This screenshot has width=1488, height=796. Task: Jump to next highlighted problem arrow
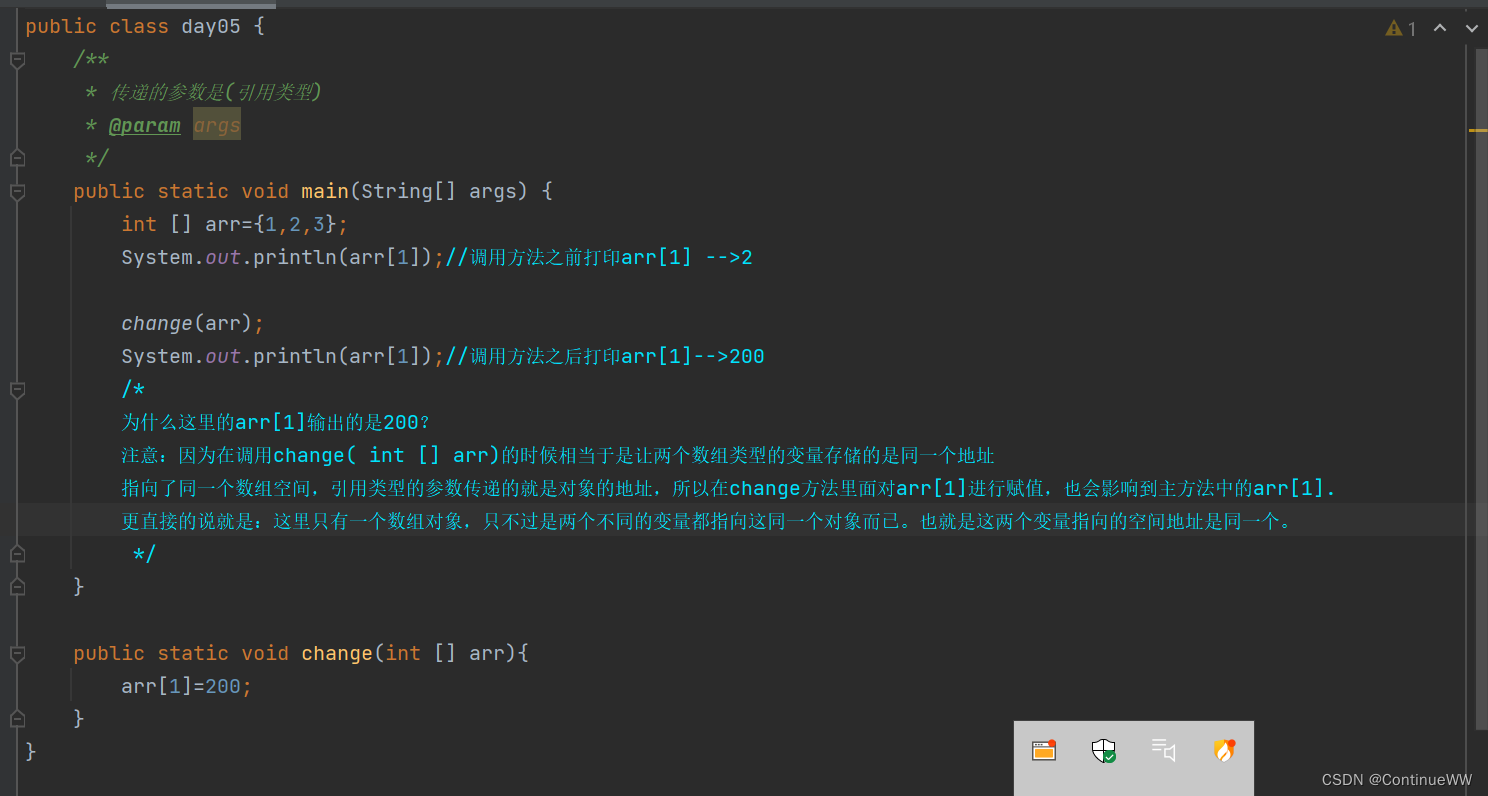pyautogui.click(x=1471, y=28)
